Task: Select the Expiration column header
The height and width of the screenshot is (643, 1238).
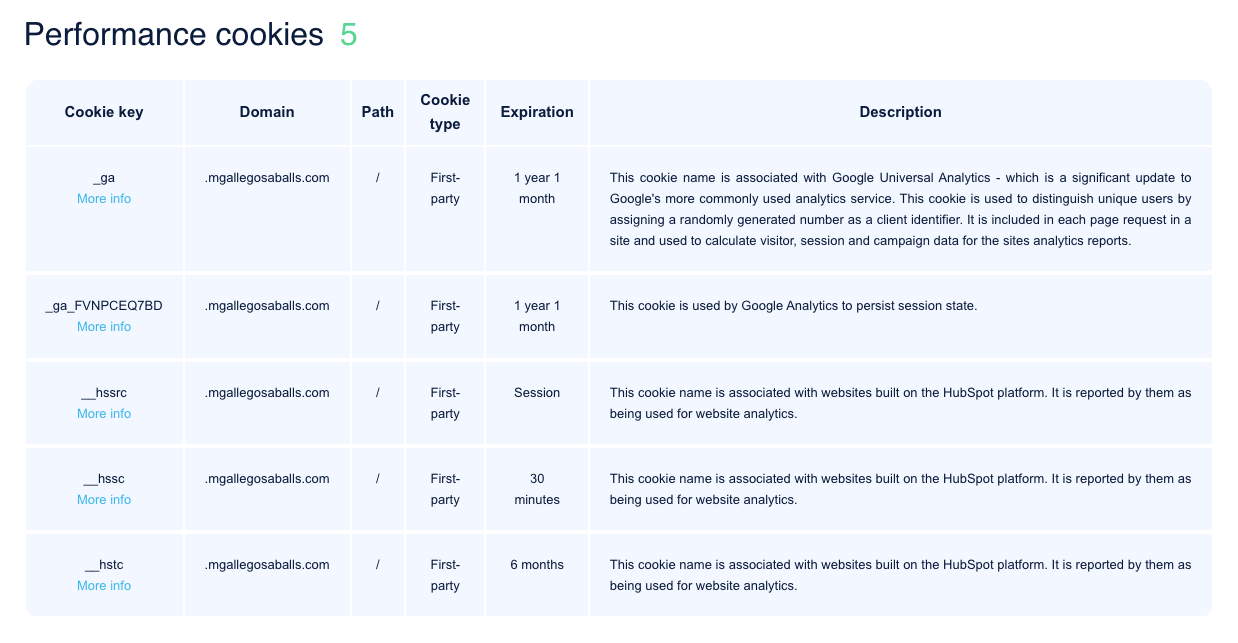Action: (x=537, y=112)
